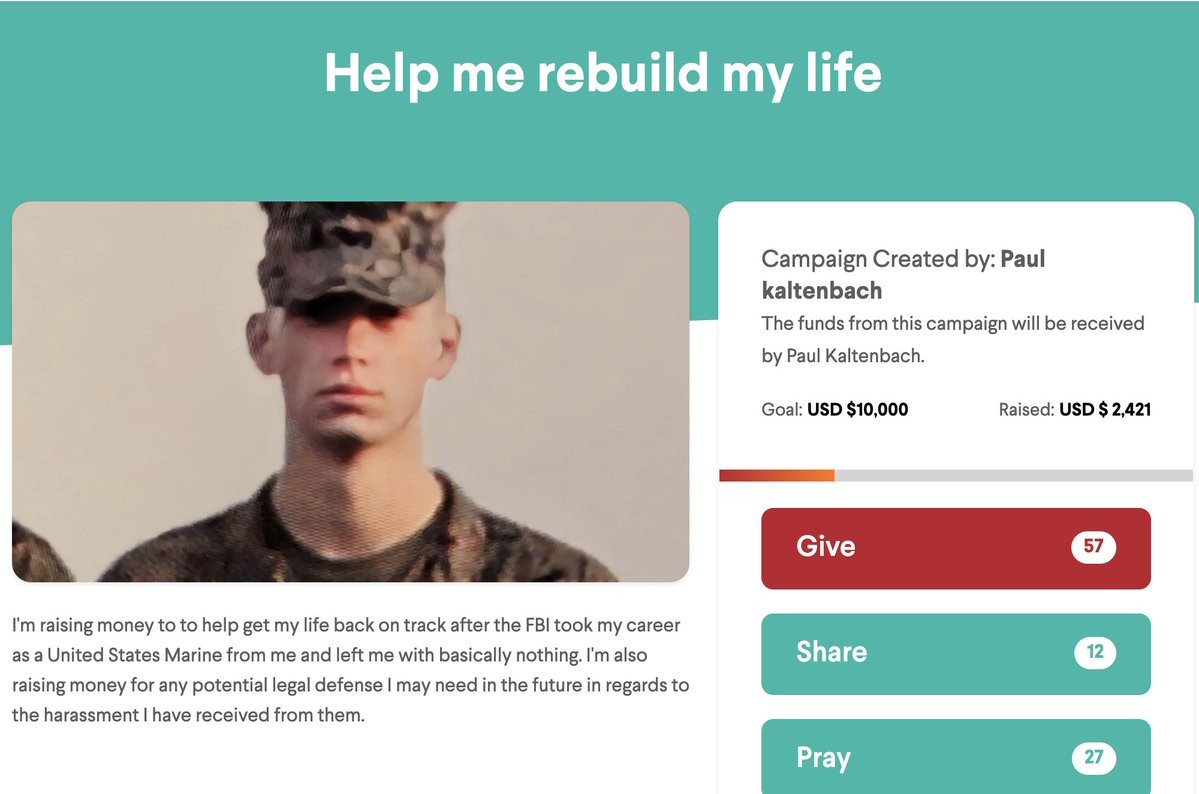This screenshot has width=1199, height=794.
Task: Click the funds recipient notice text
Action: pyautogui.click(x=953, y=340)
